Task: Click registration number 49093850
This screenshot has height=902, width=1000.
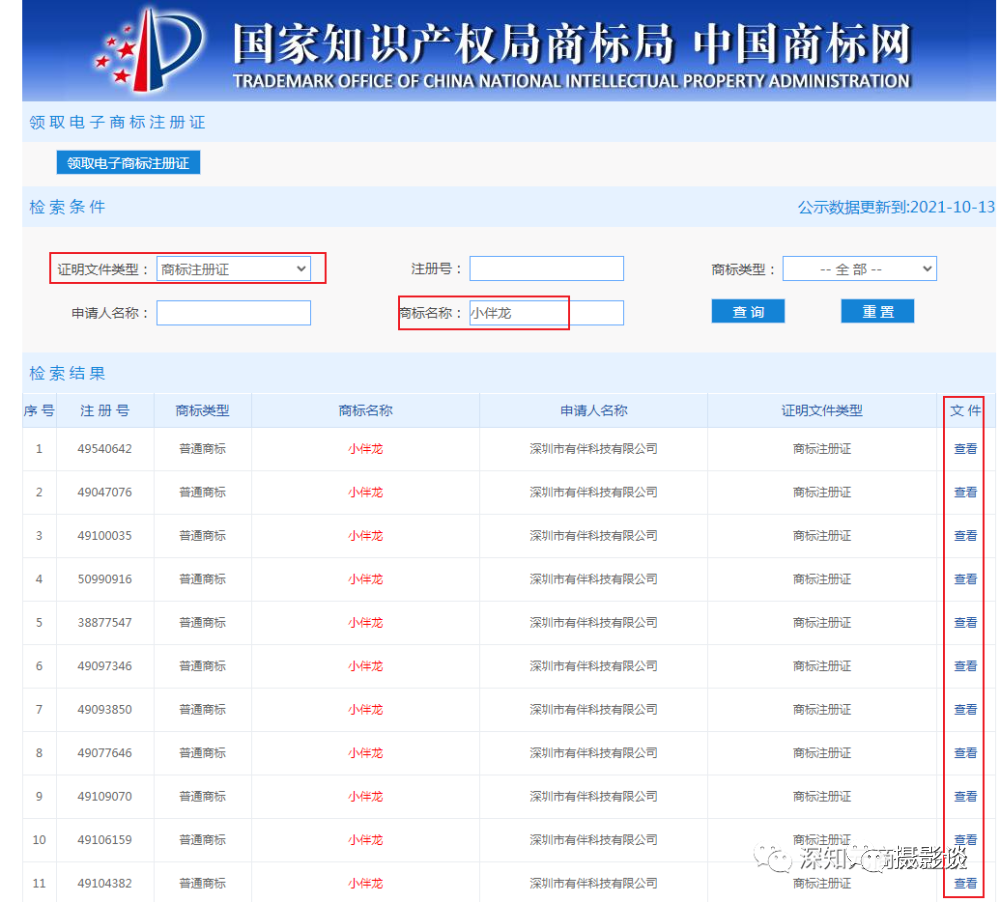Action: tap(105, 709)
